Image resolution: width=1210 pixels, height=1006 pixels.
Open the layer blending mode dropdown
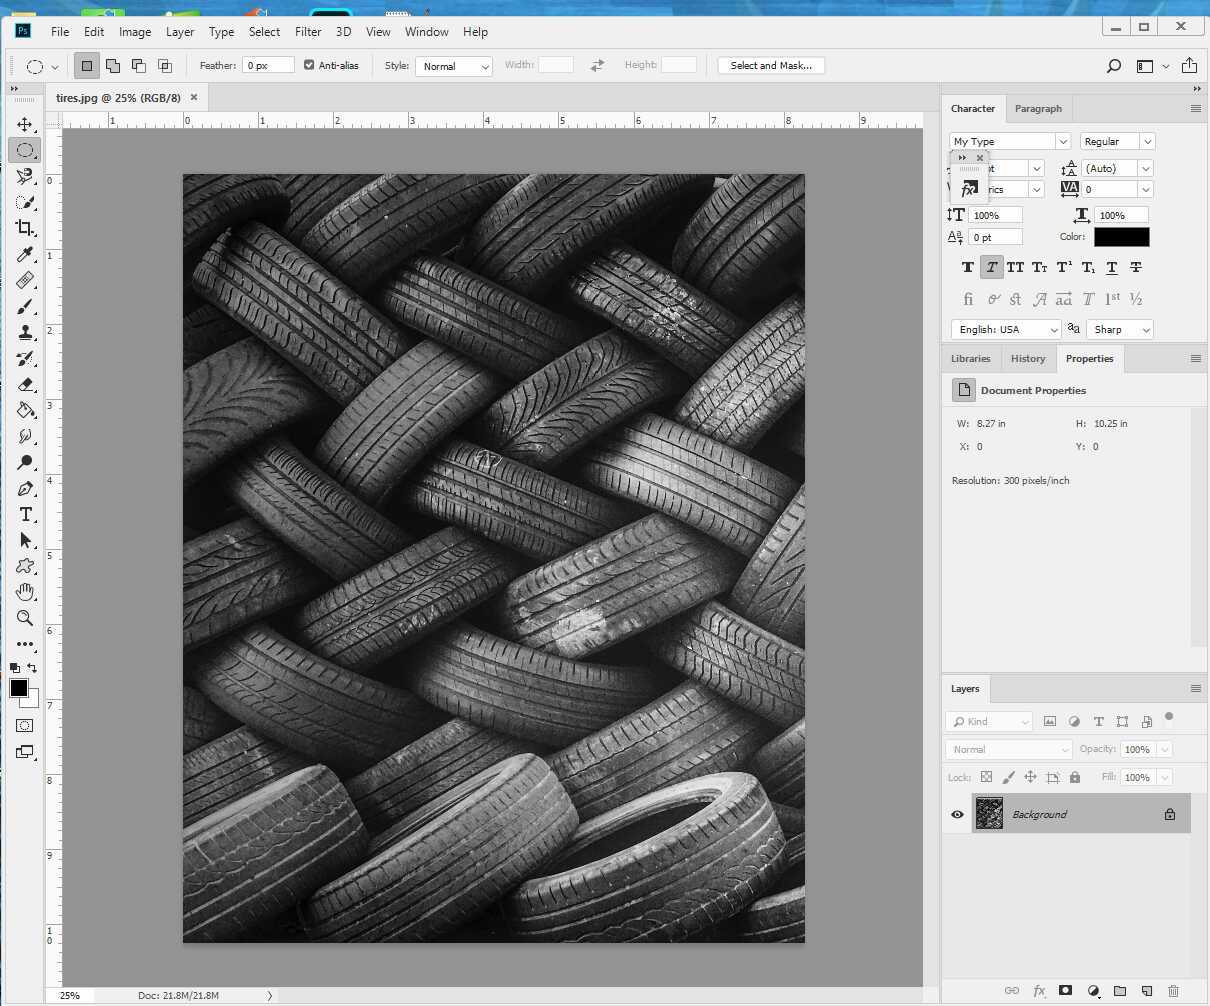click(1007, 749)
